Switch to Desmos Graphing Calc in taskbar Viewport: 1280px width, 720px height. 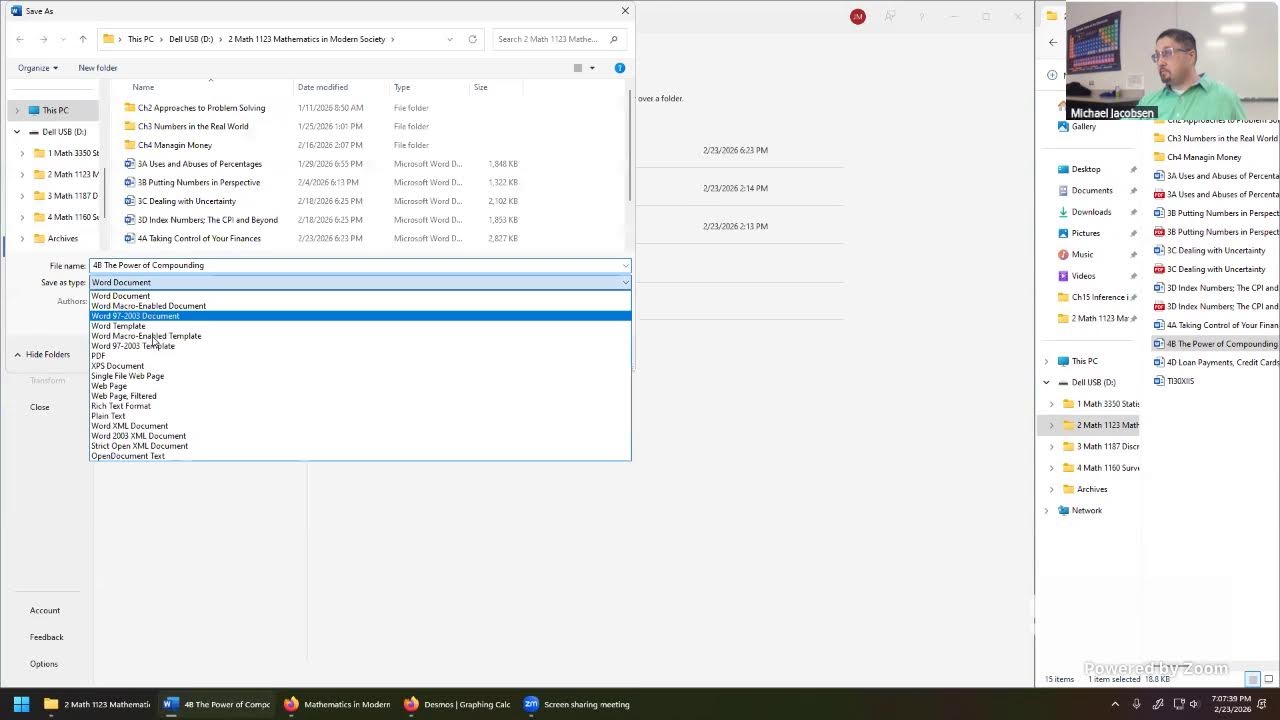click(458, 704)
